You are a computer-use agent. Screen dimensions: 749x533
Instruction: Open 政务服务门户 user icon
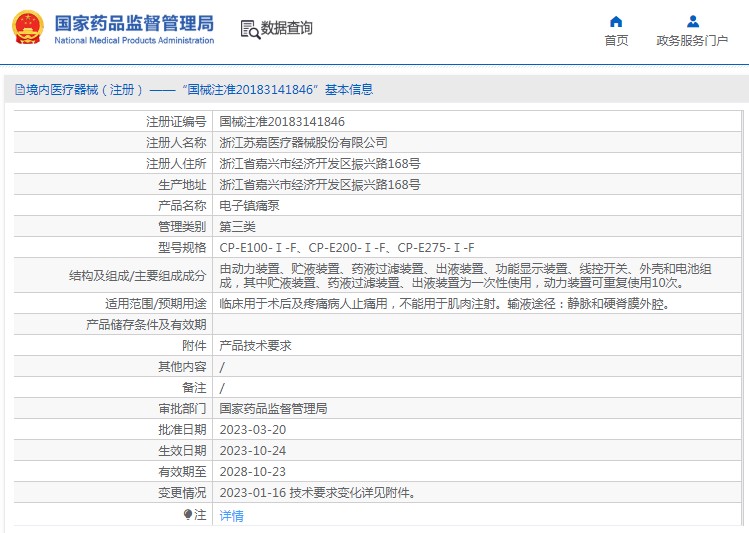[x=693, y=21]
